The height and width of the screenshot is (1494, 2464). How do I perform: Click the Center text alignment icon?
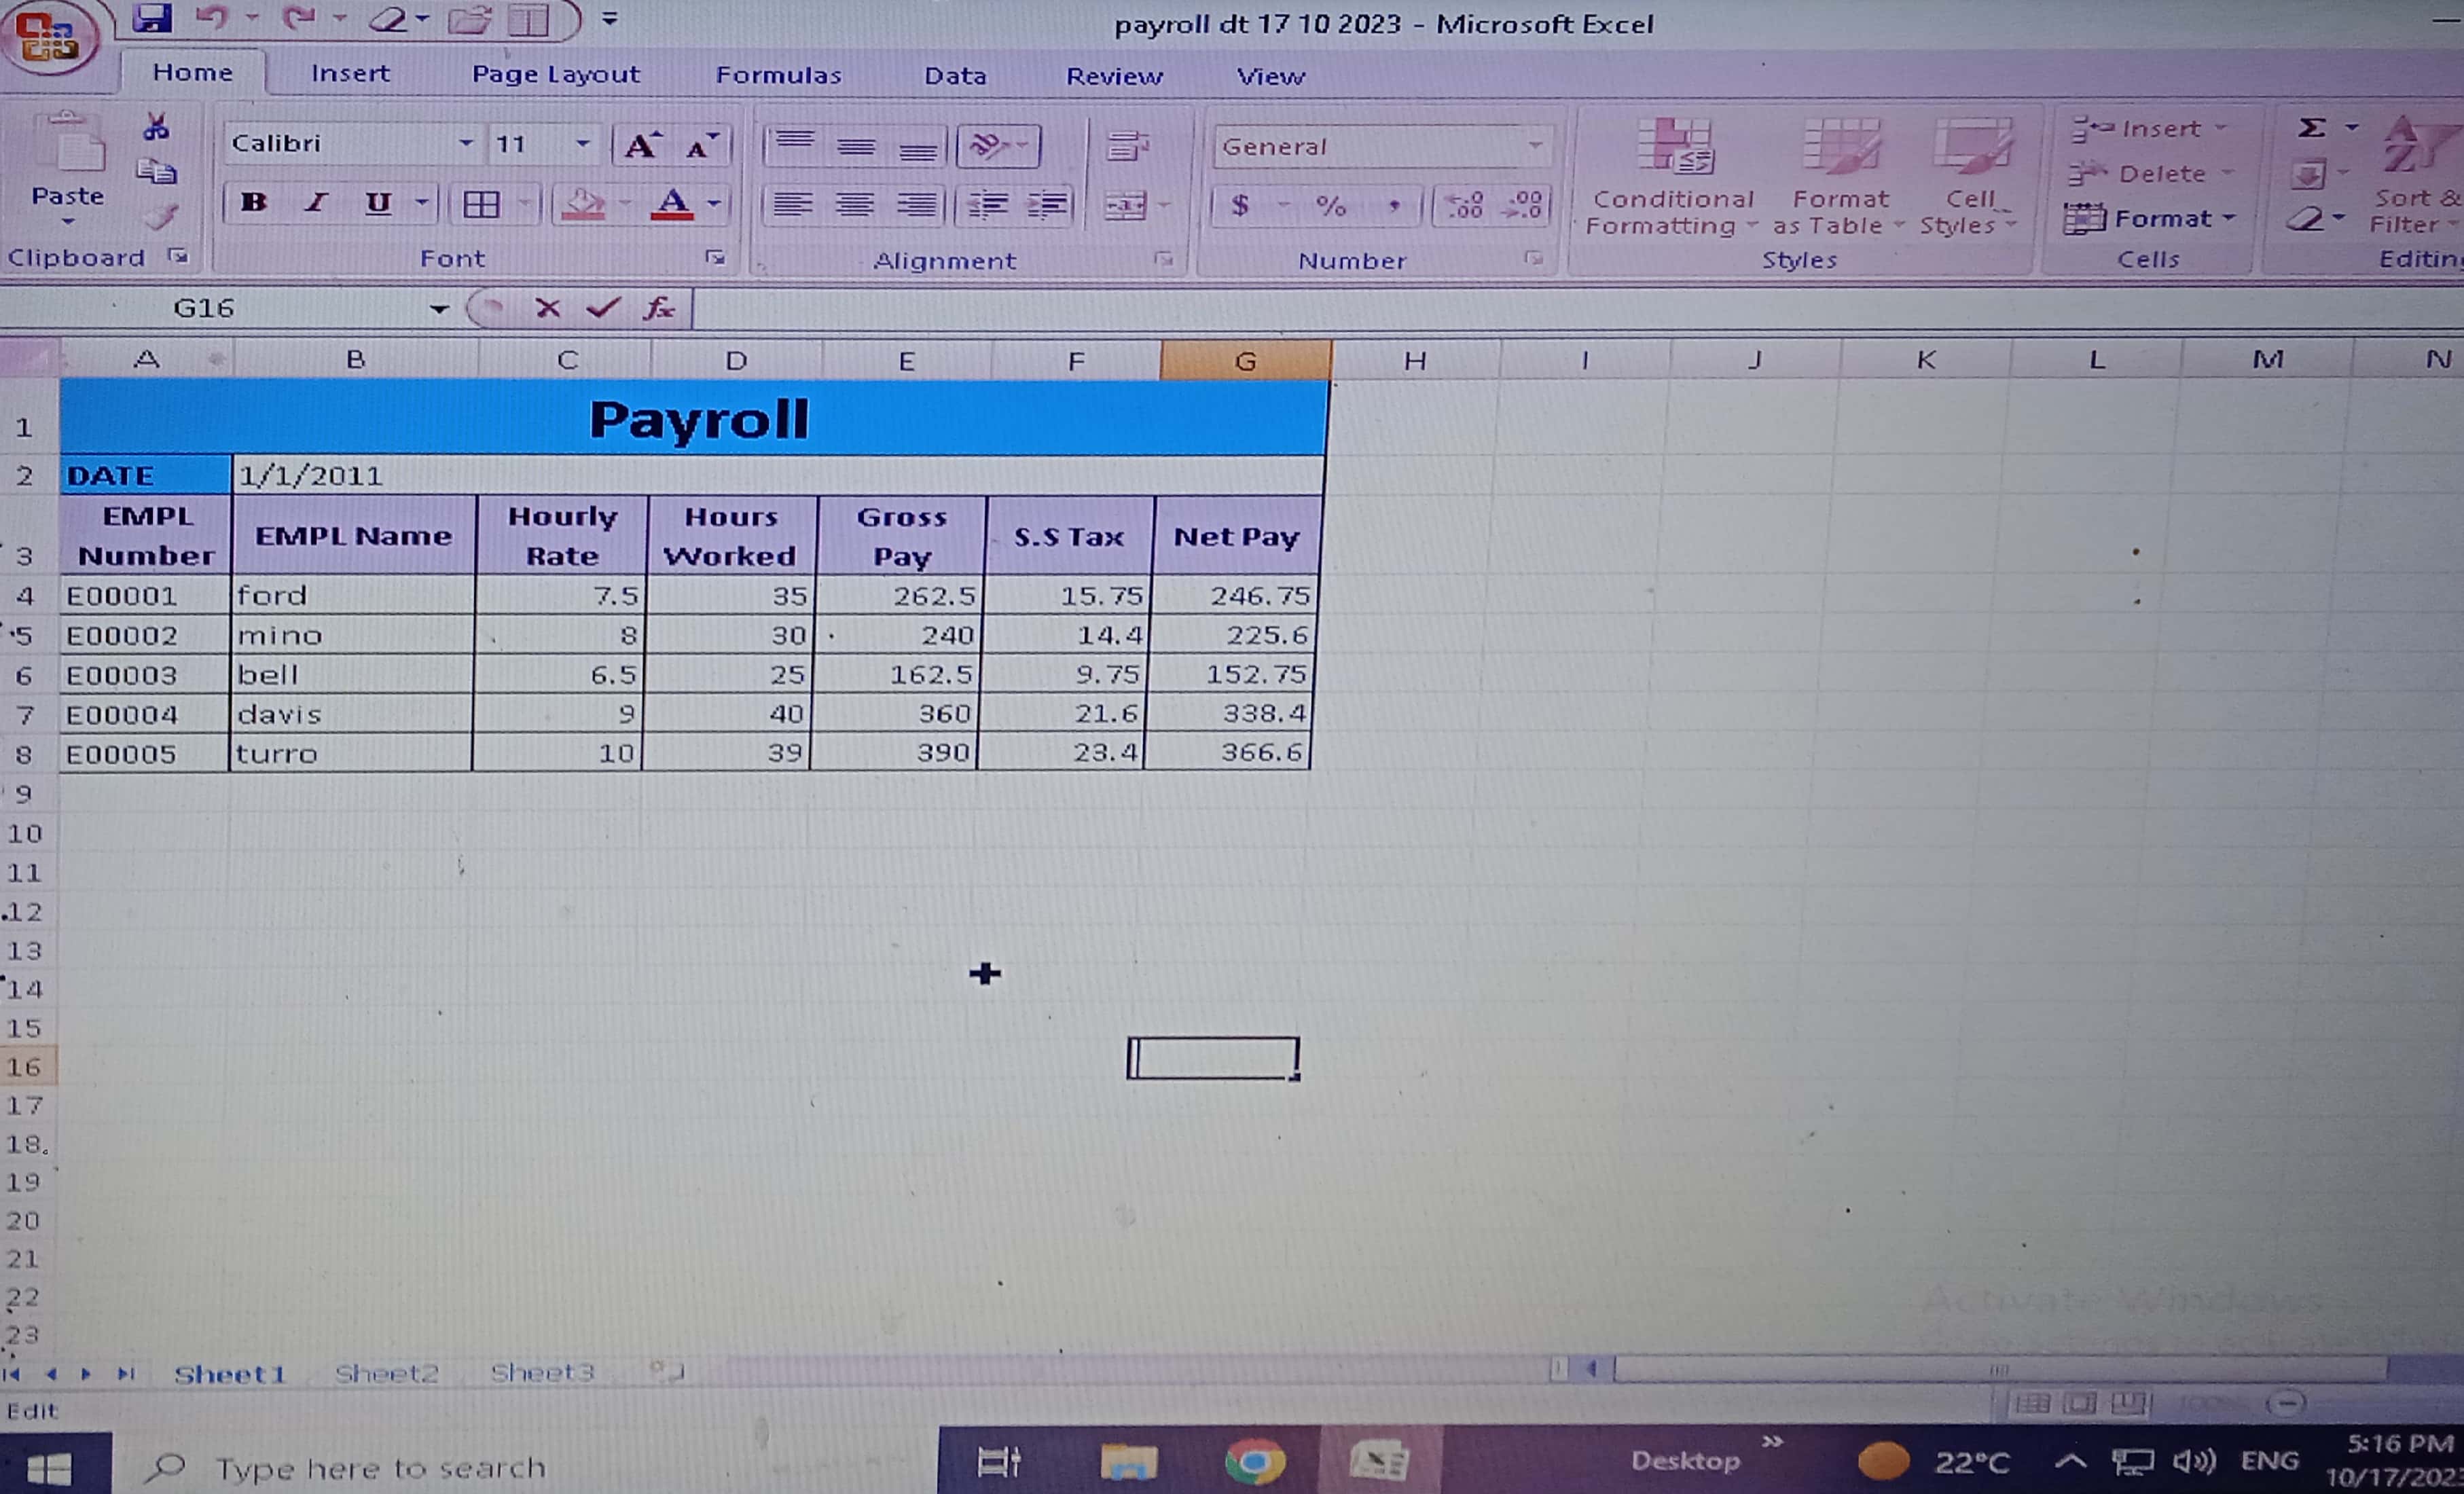[855, 205]
